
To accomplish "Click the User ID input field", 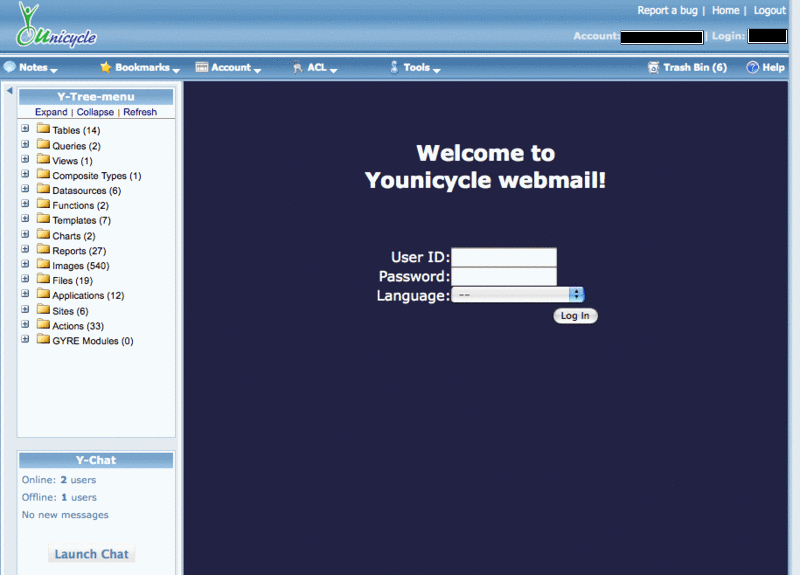I will click(x=503, y=257).
